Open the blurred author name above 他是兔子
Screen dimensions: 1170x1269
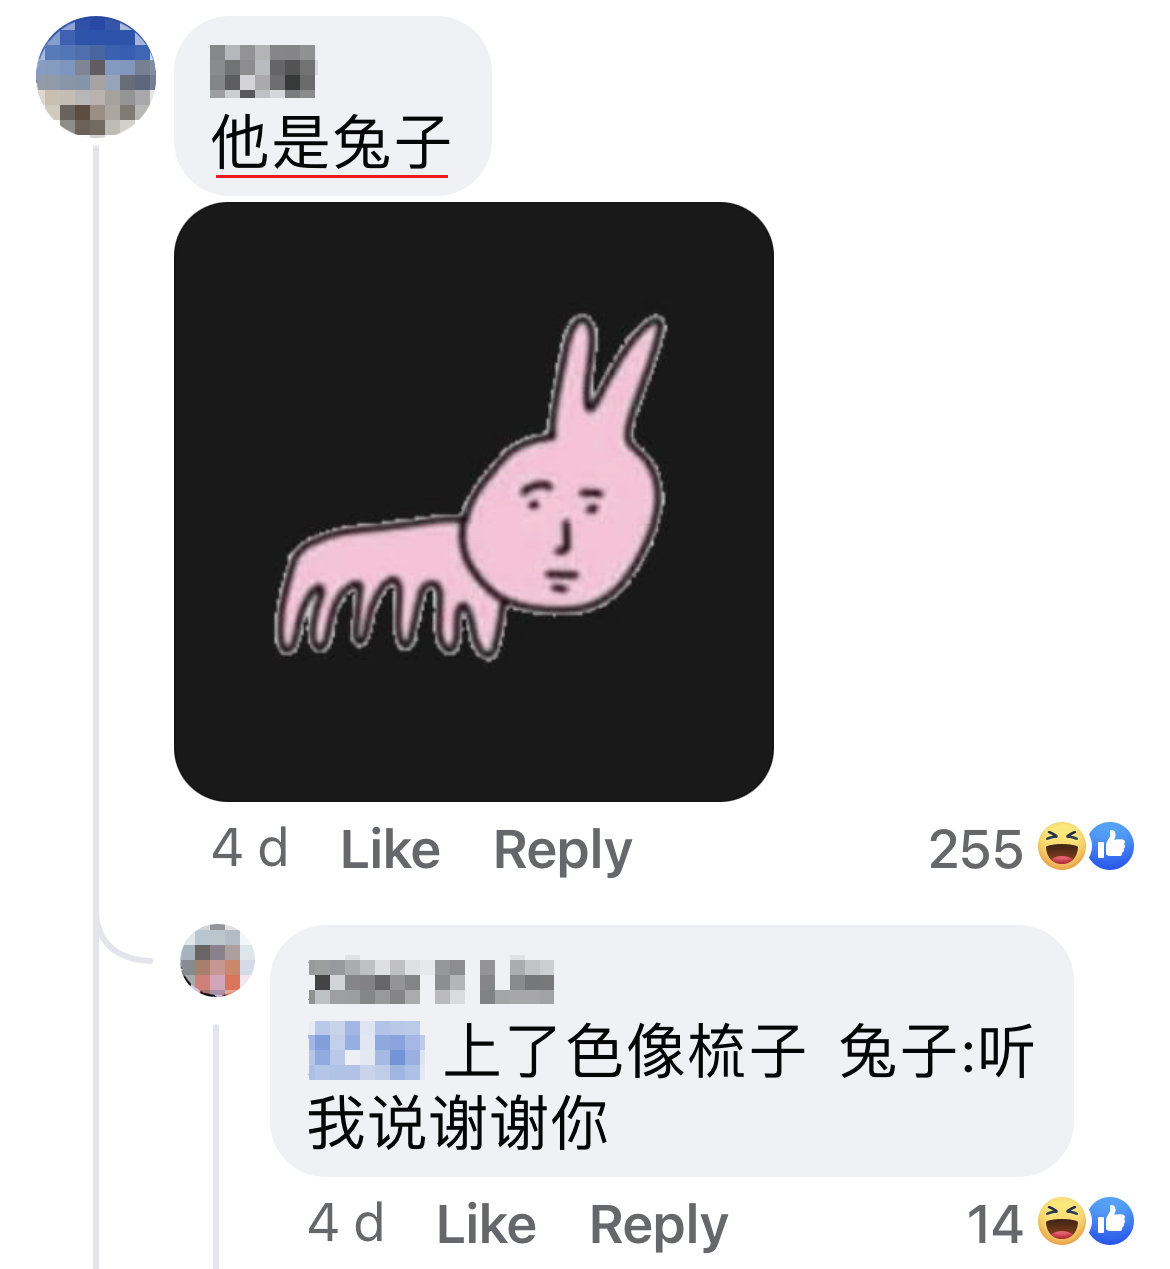263,72
